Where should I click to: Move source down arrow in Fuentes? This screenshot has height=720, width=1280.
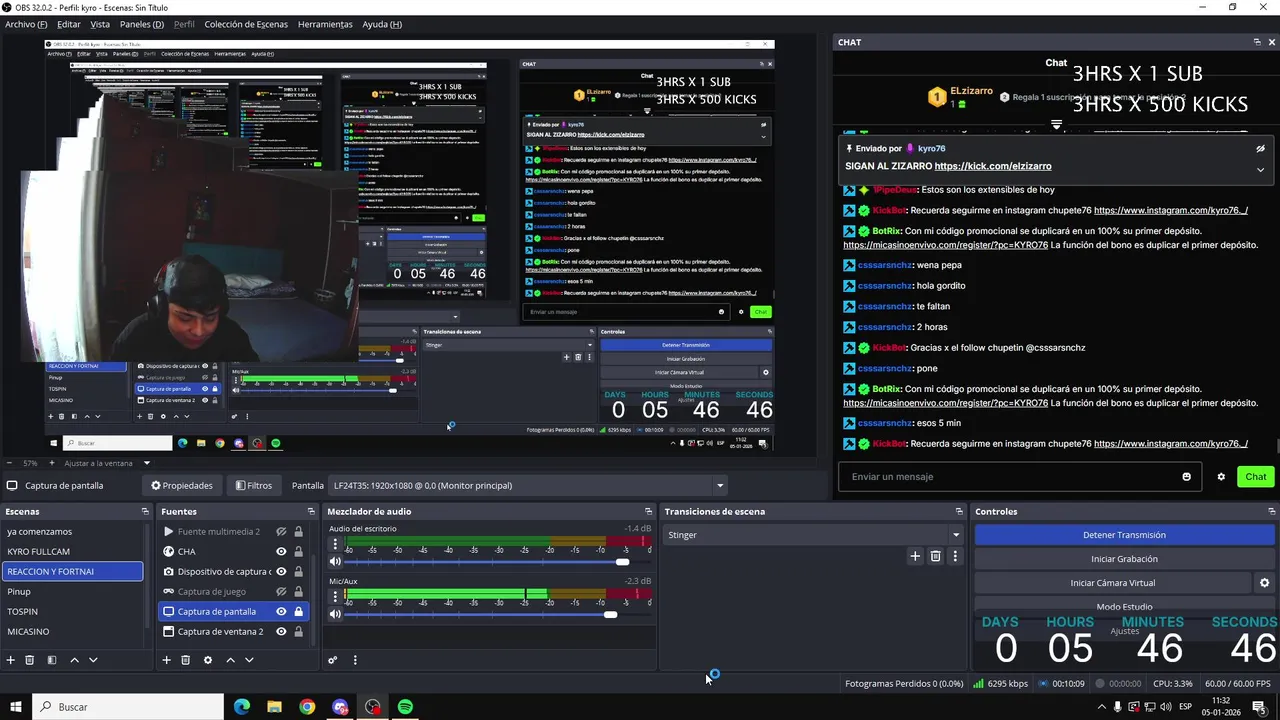coord(249,660)
